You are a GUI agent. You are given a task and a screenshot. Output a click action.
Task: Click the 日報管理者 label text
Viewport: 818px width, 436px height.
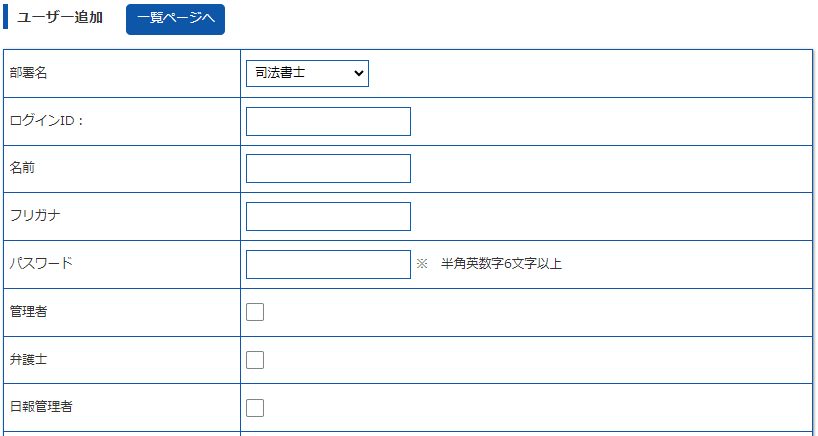(41, 406)
